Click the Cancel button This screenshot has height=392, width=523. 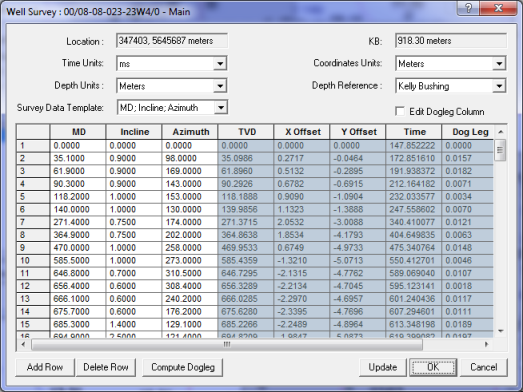point(484,367)
